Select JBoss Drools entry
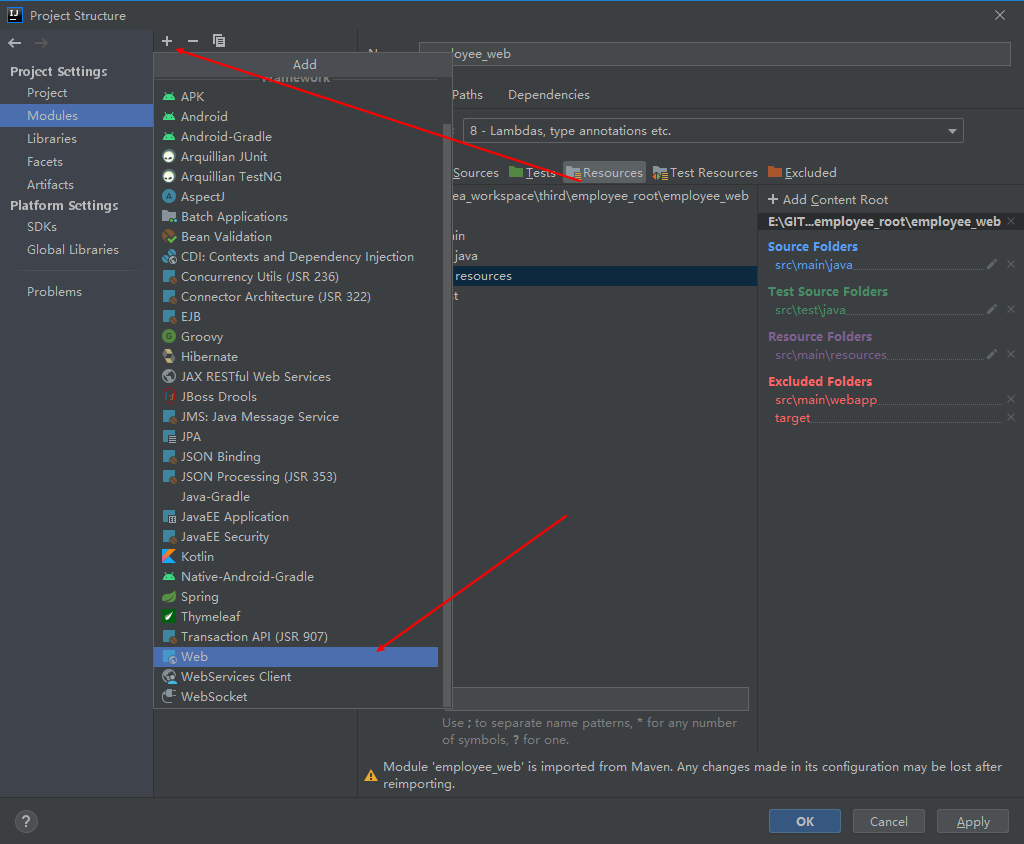This screenshot has height=844, width=1024. coord(296,397)
